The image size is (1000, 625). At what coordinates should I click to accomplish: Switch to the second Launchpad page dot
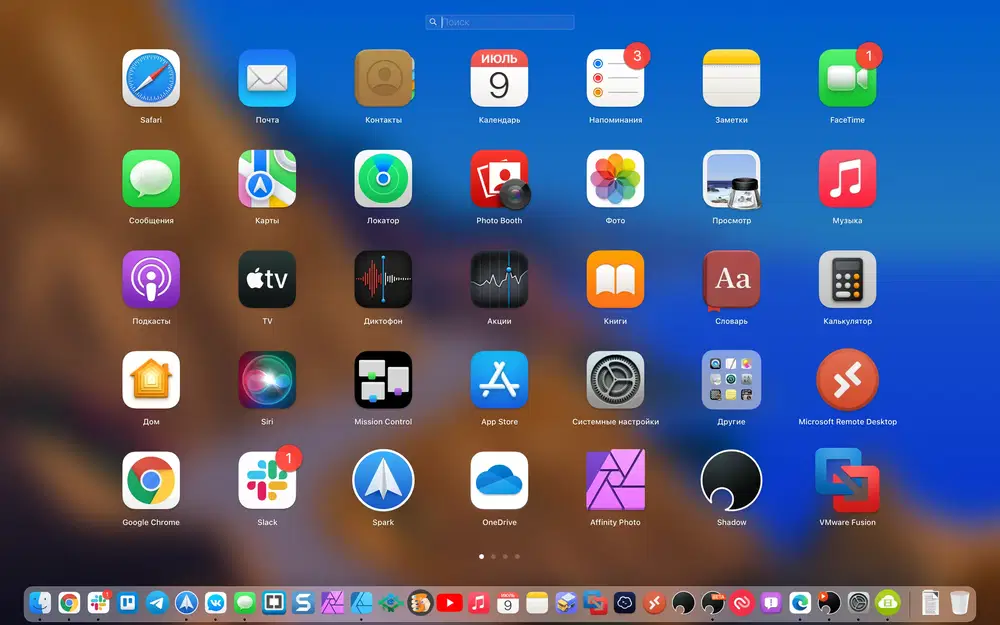click(x=493, y=557)
